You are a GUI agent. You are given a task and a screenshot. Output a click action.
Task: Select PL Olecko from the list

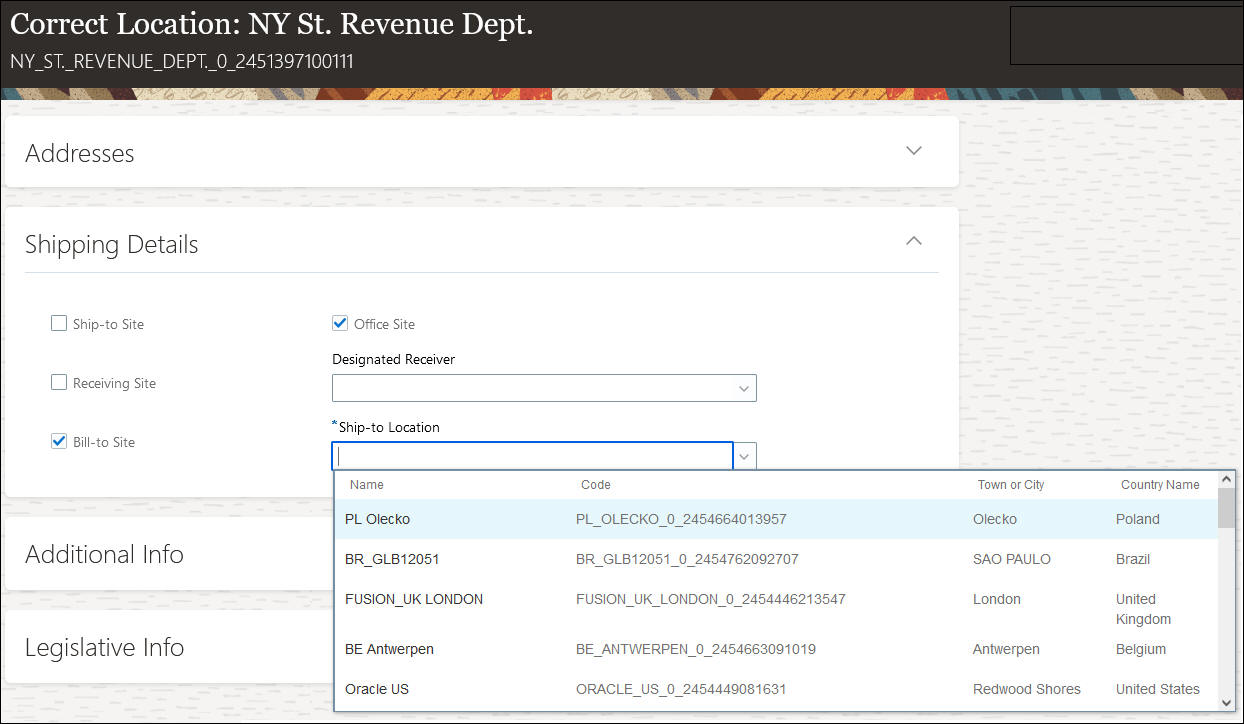click(378, 519)
